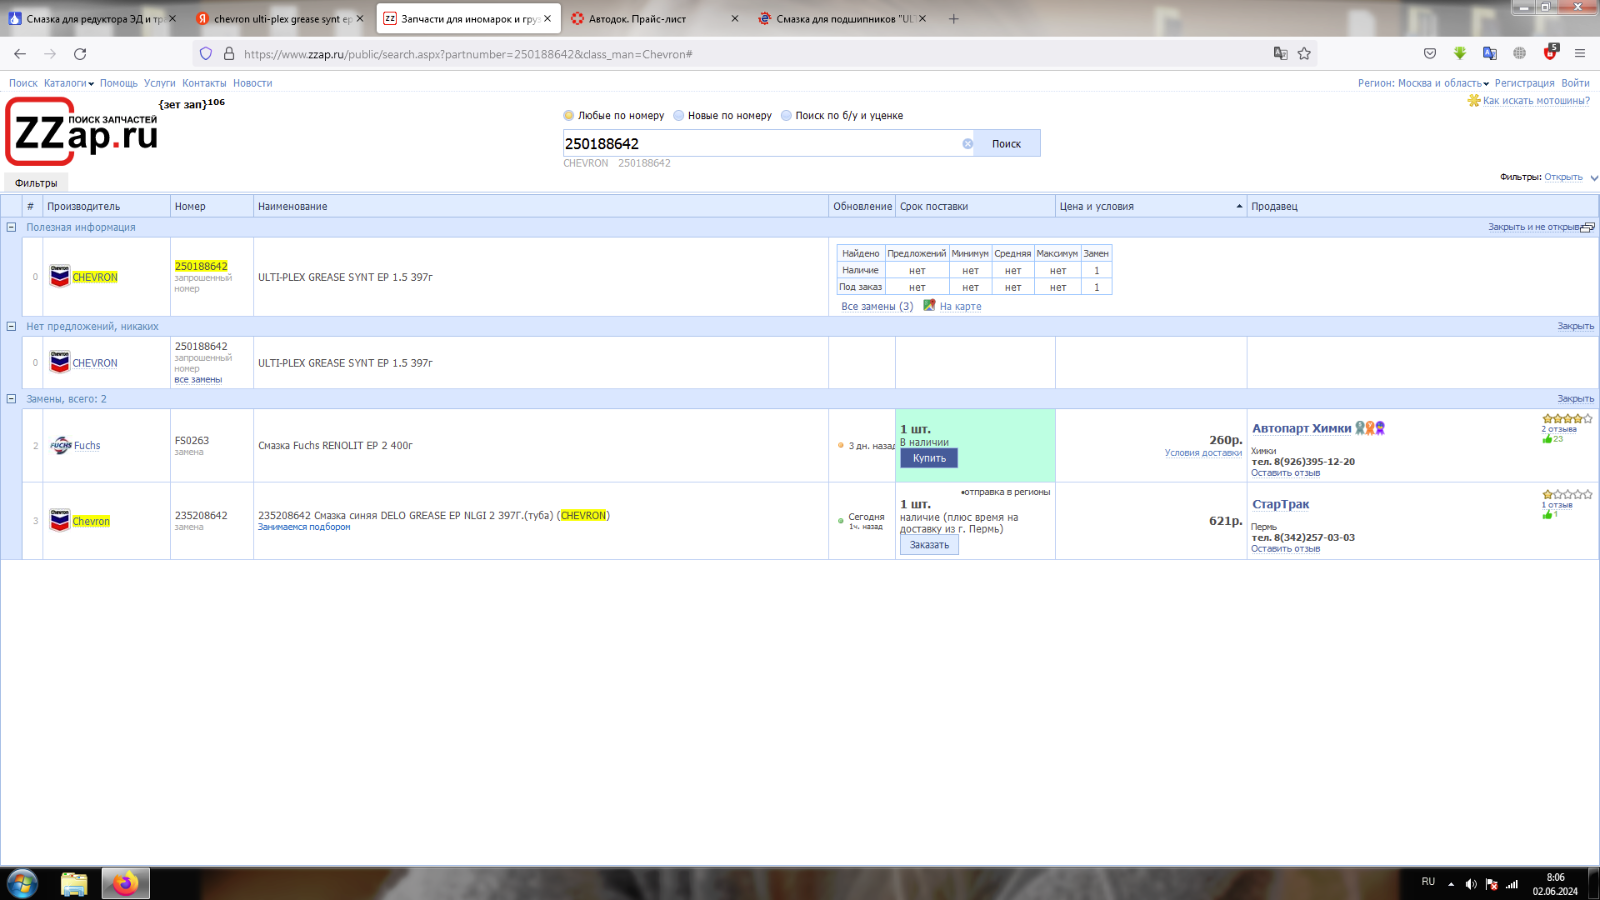Select the Новые по номеру radio option
The height and width of the screenshot is (900, 1600).
click(x=679, y=116)
